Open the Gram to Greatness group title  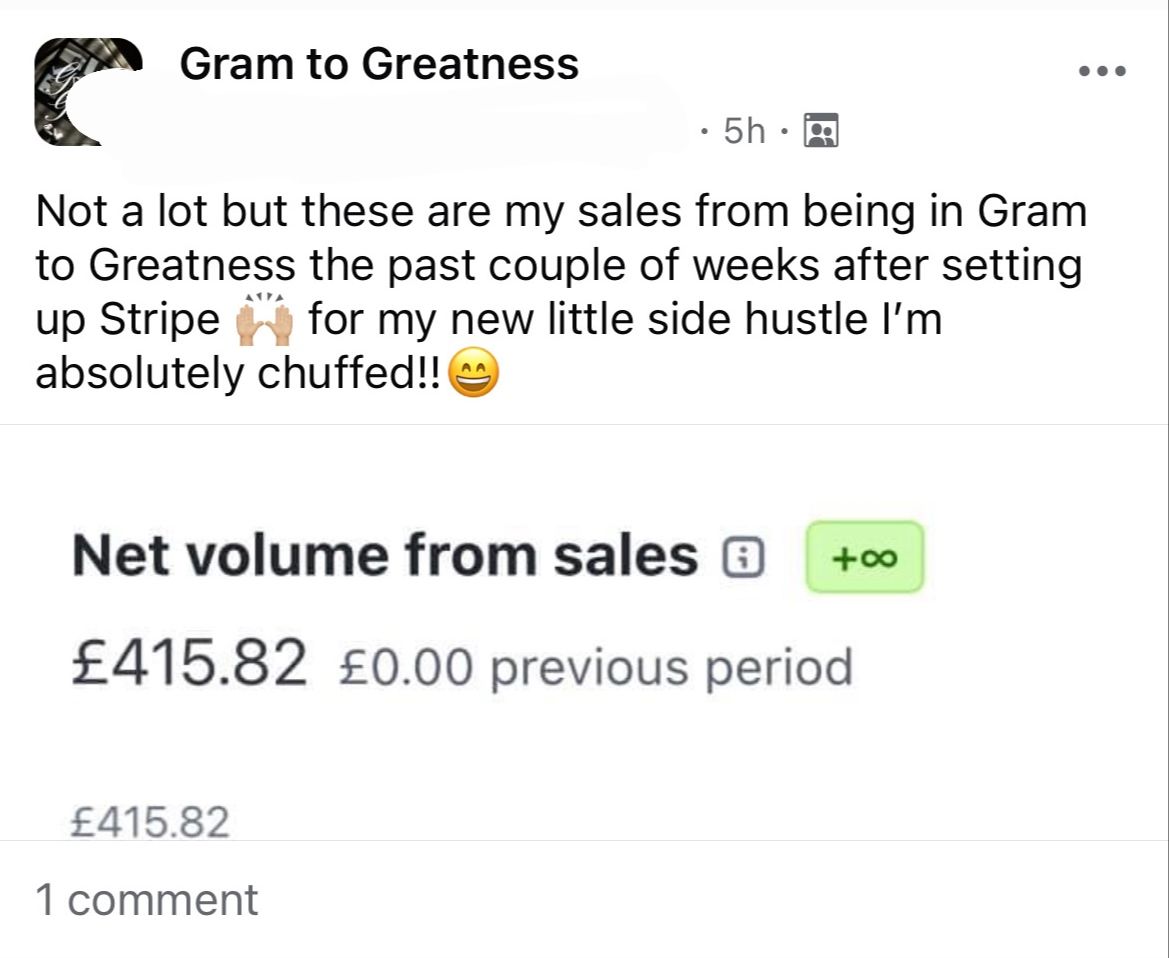(379, 64)
